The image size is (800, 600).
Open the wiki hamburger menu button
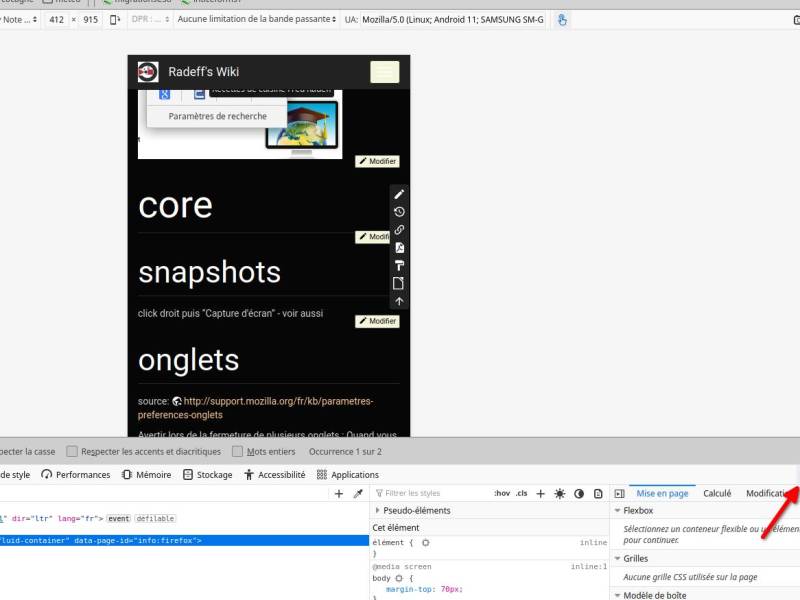pos(385,72)
